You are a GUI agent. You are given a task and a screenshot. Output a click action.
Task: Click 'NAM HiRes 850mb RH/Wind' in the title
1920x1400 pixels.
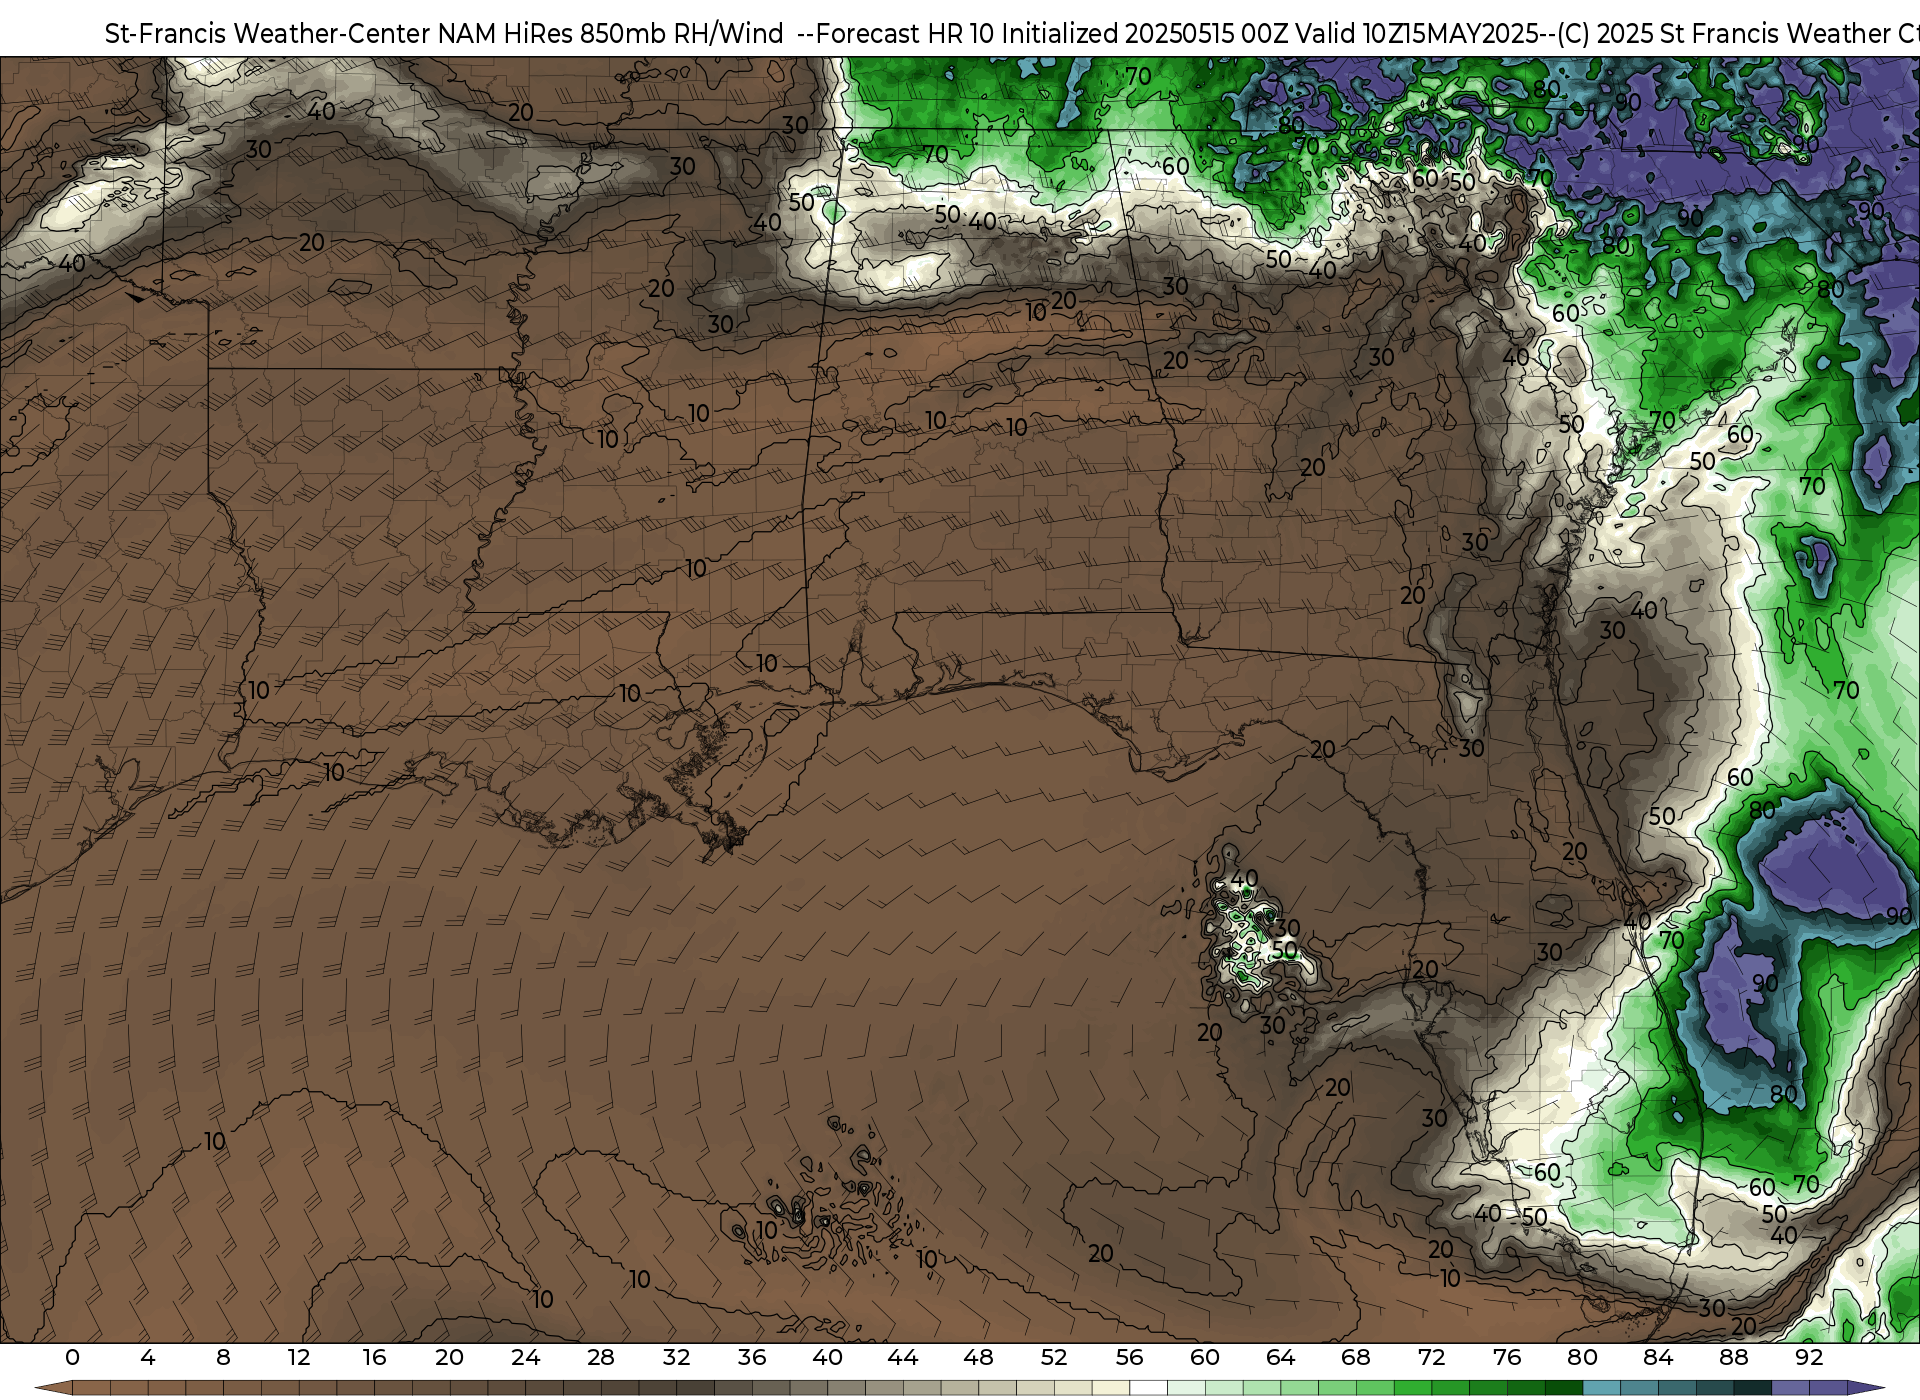(611, 34)
